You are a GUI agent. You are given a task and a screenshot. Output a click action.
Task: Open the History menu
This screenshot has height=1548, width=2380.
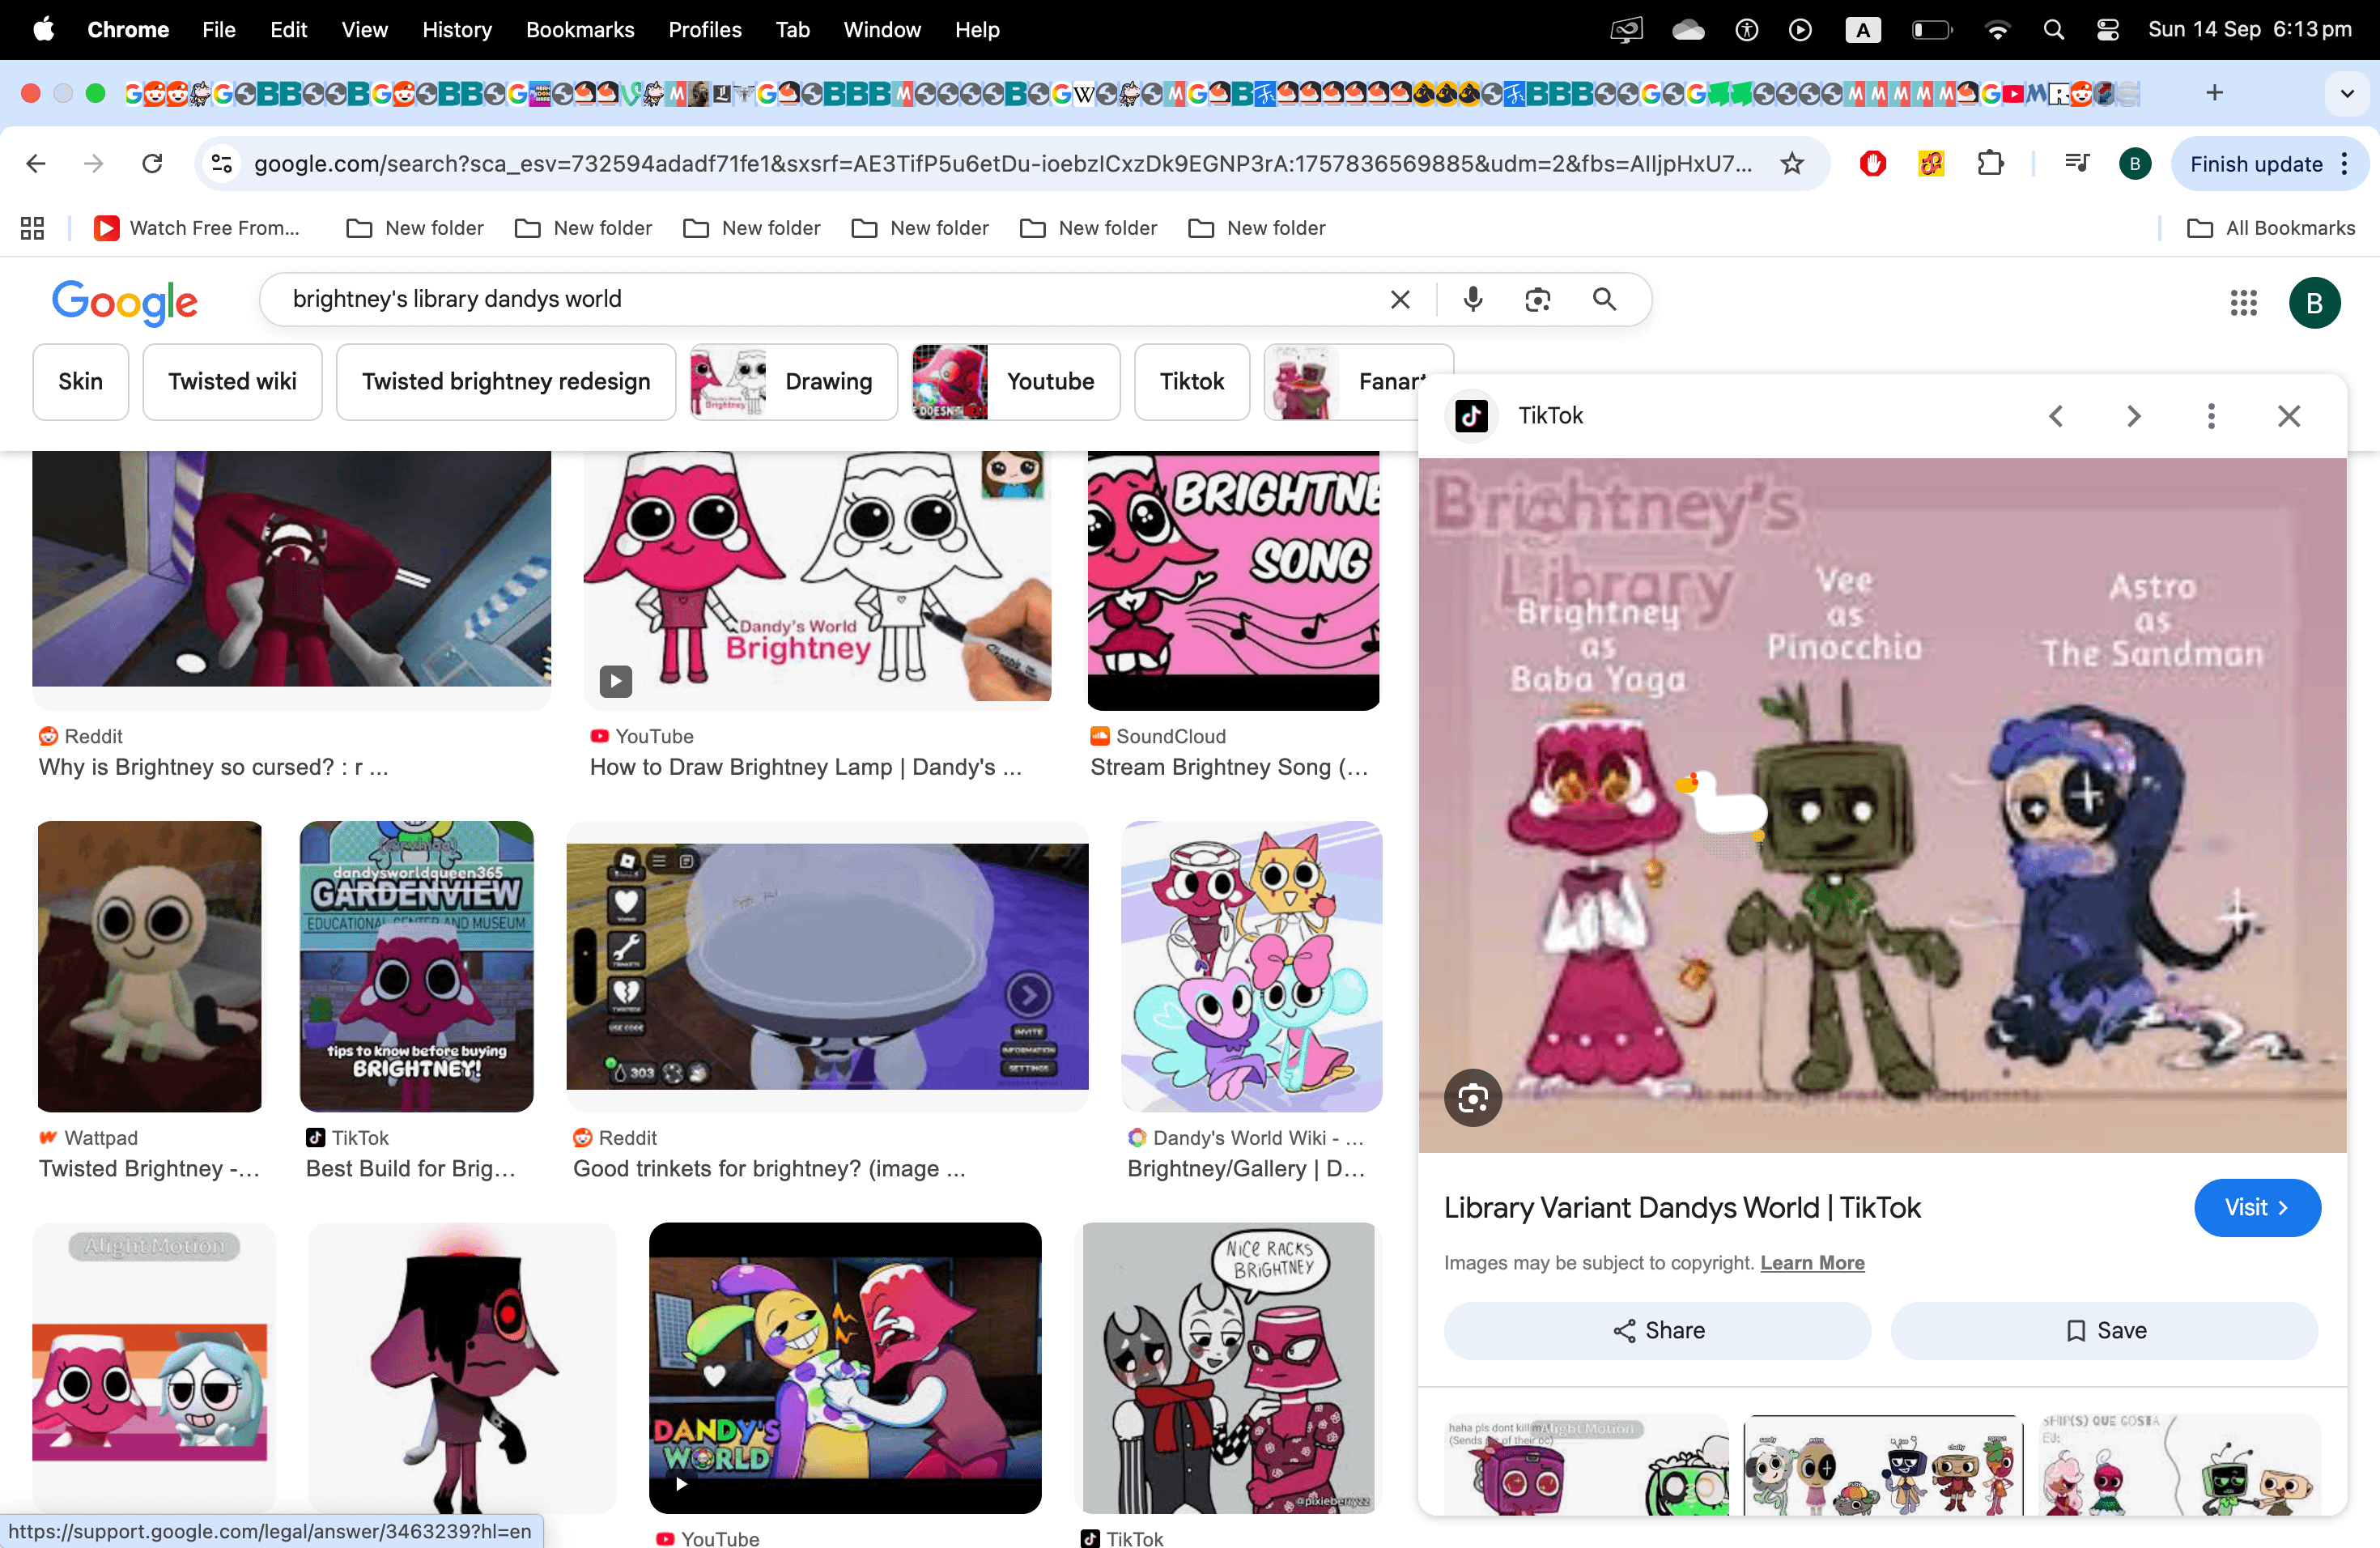(457, 29)
